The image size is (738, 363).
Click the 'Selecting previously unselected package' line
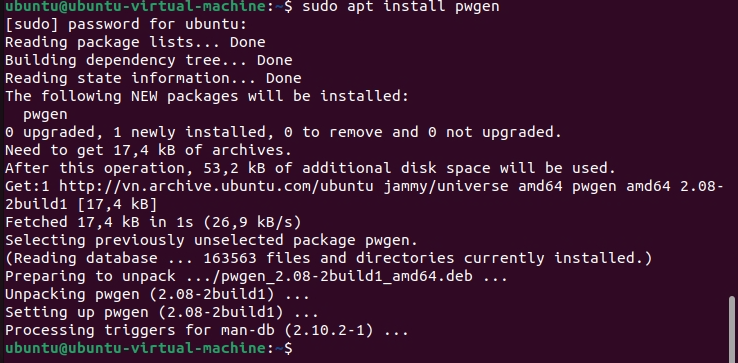(211, 241)
